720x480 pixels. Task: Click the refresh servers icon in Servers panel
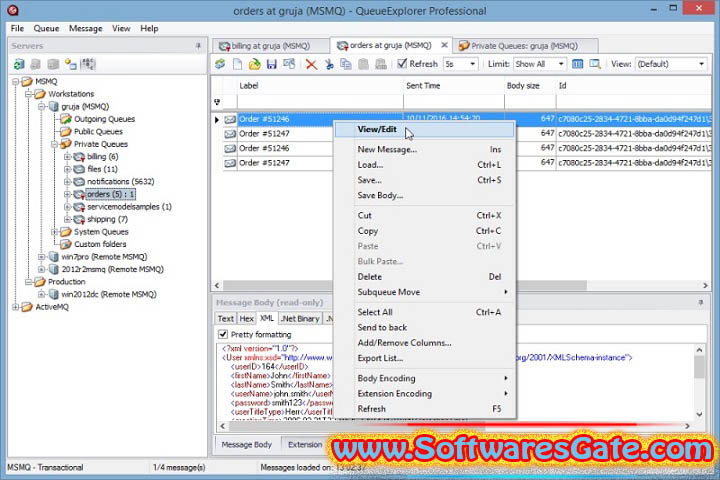[x=19, y=64]
